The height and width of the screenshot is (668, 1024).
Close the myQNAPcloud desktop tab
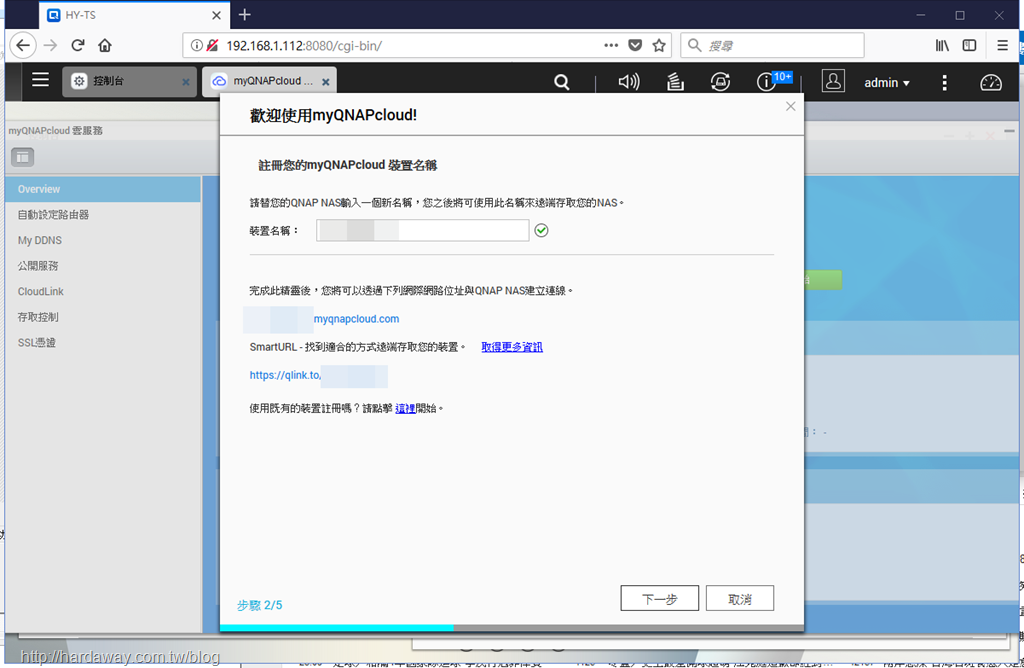[325, 82]
